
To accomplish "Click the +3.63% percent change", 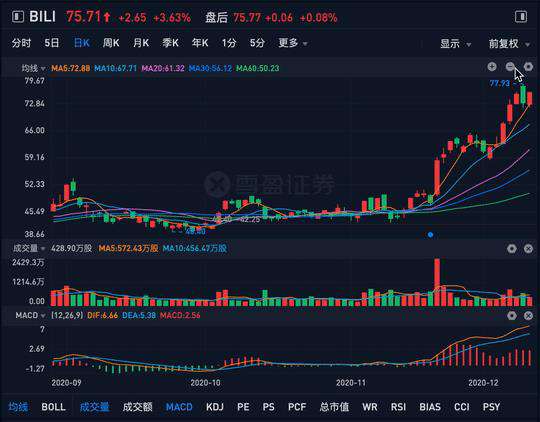I will tap(172, 18).
